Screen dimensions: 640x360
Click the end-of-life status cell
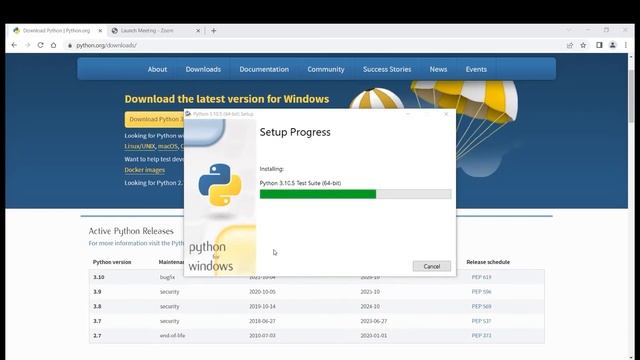tap(172, 336)
